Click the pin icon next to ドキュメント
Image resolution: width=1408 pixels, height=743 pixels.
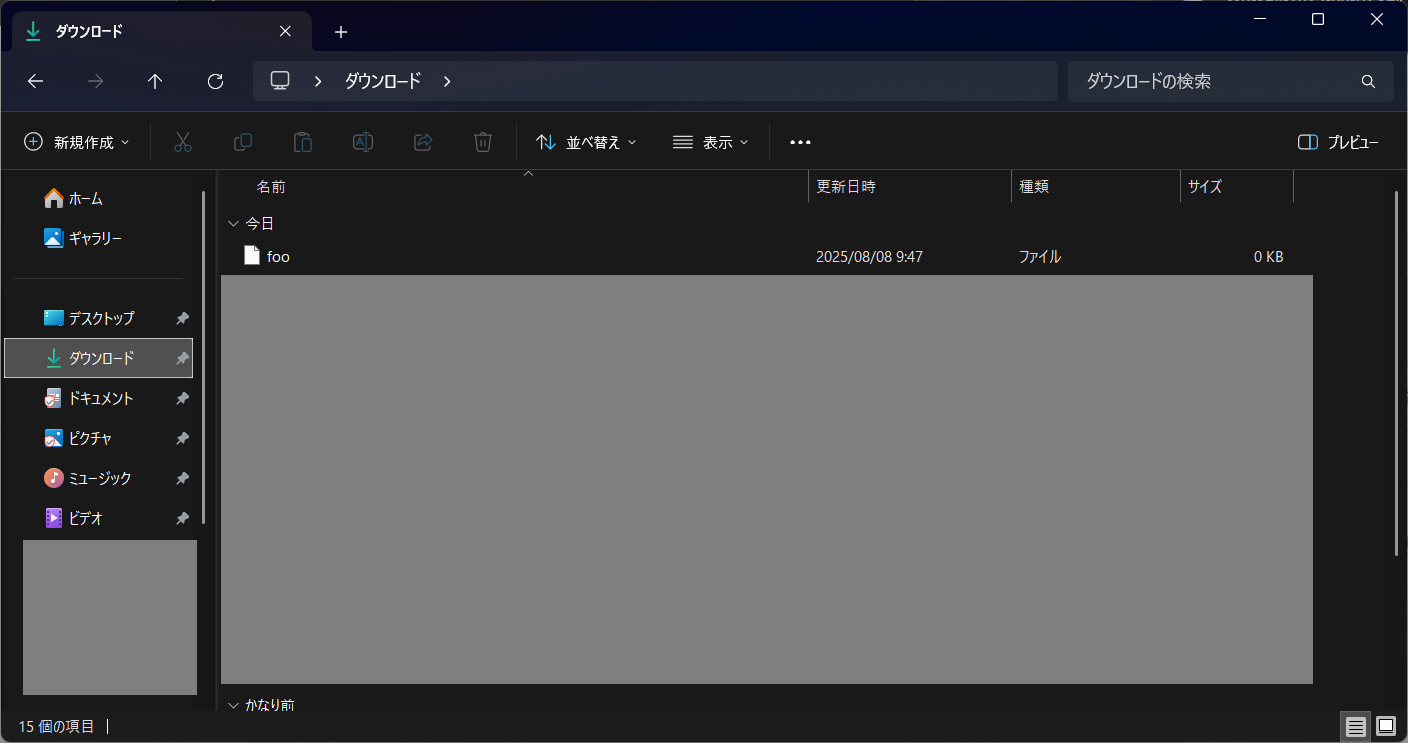click(x=182, y=398)
